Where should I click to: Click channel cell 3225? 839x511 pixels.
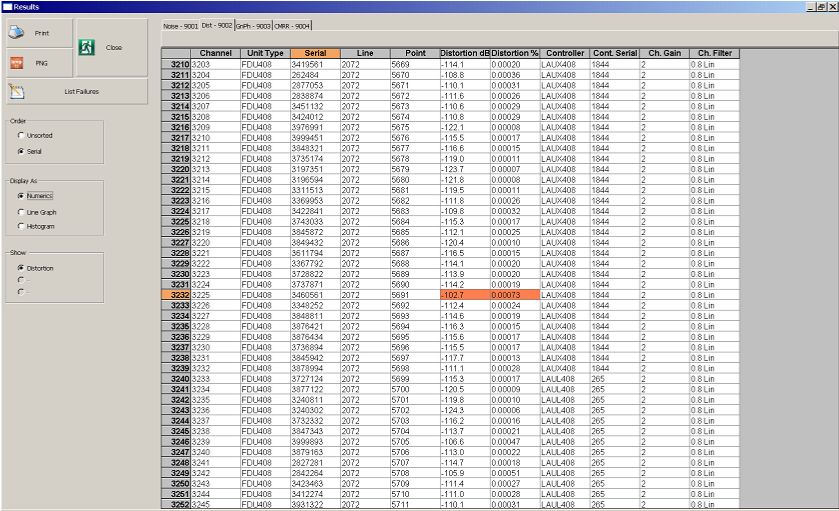point(215,295)
